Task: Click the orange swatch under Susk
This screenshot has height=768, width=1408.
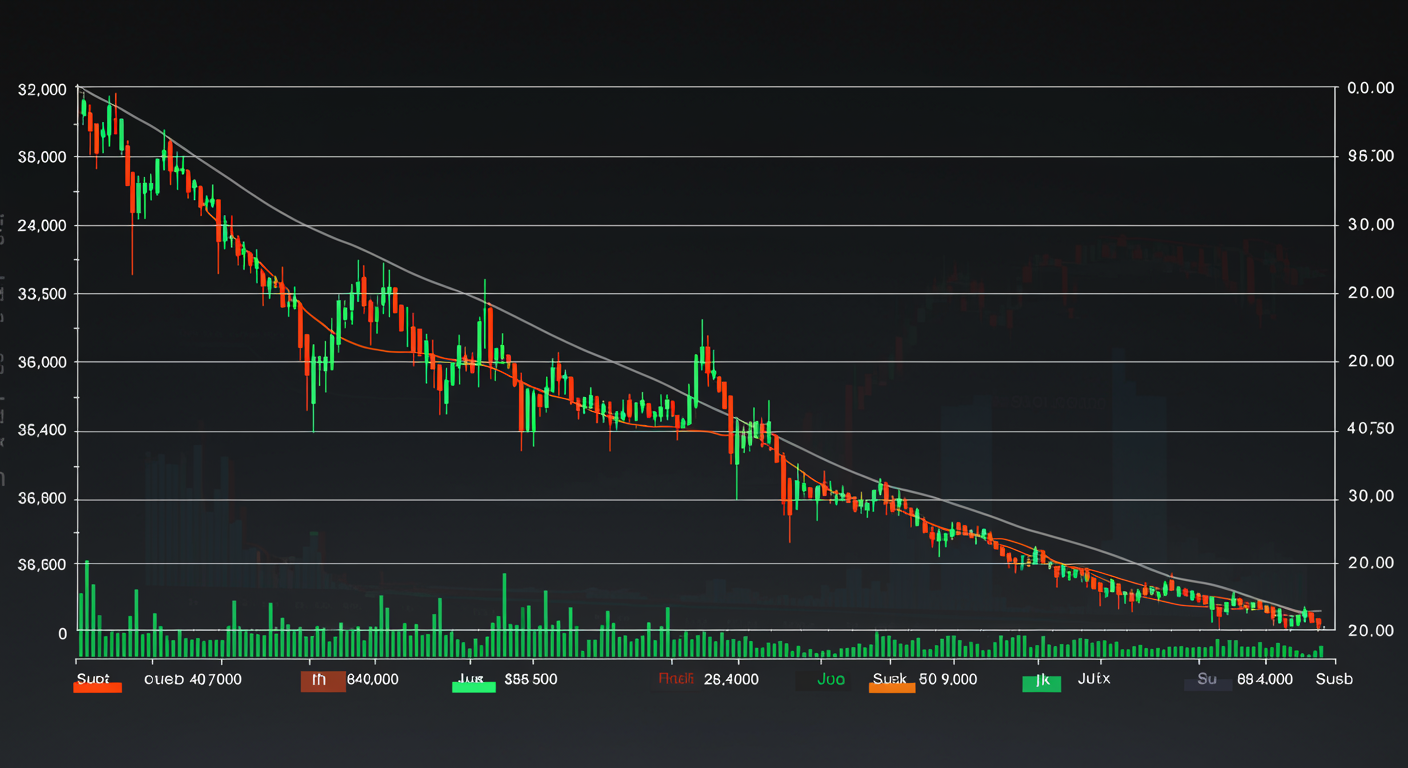Action: (893, 687)
